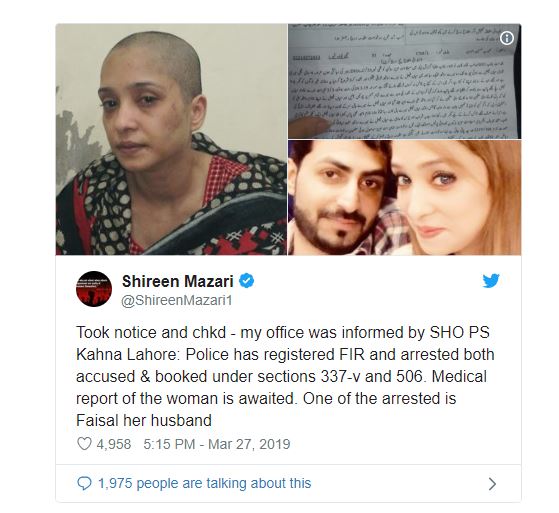
Task: Open the selfie photo of the couple
Action: pyautogui.click(x=405, y=197)
